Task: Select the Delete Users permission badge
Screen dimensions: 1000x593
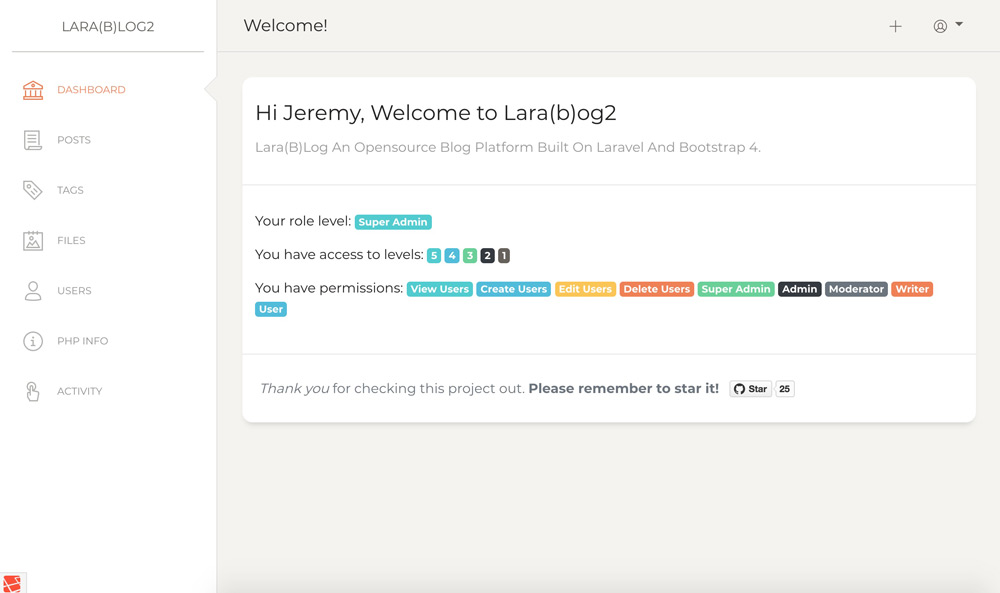Action: coord(655,288)
